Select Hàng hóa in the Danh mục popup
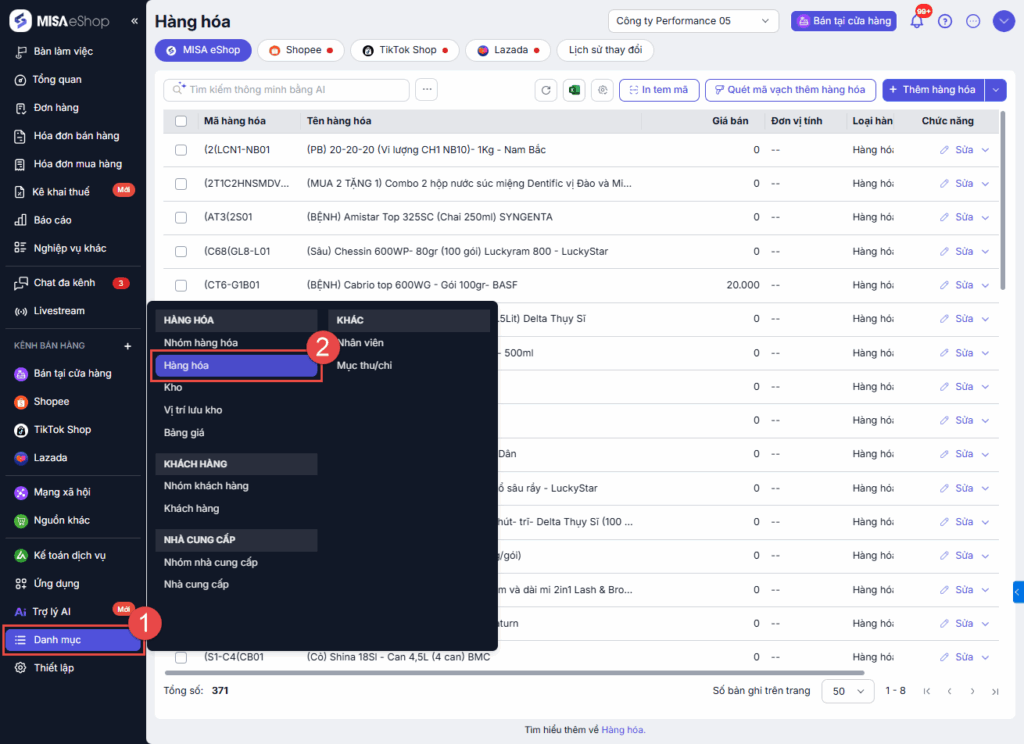The image size is (1024, 744). tap(236, 366)
